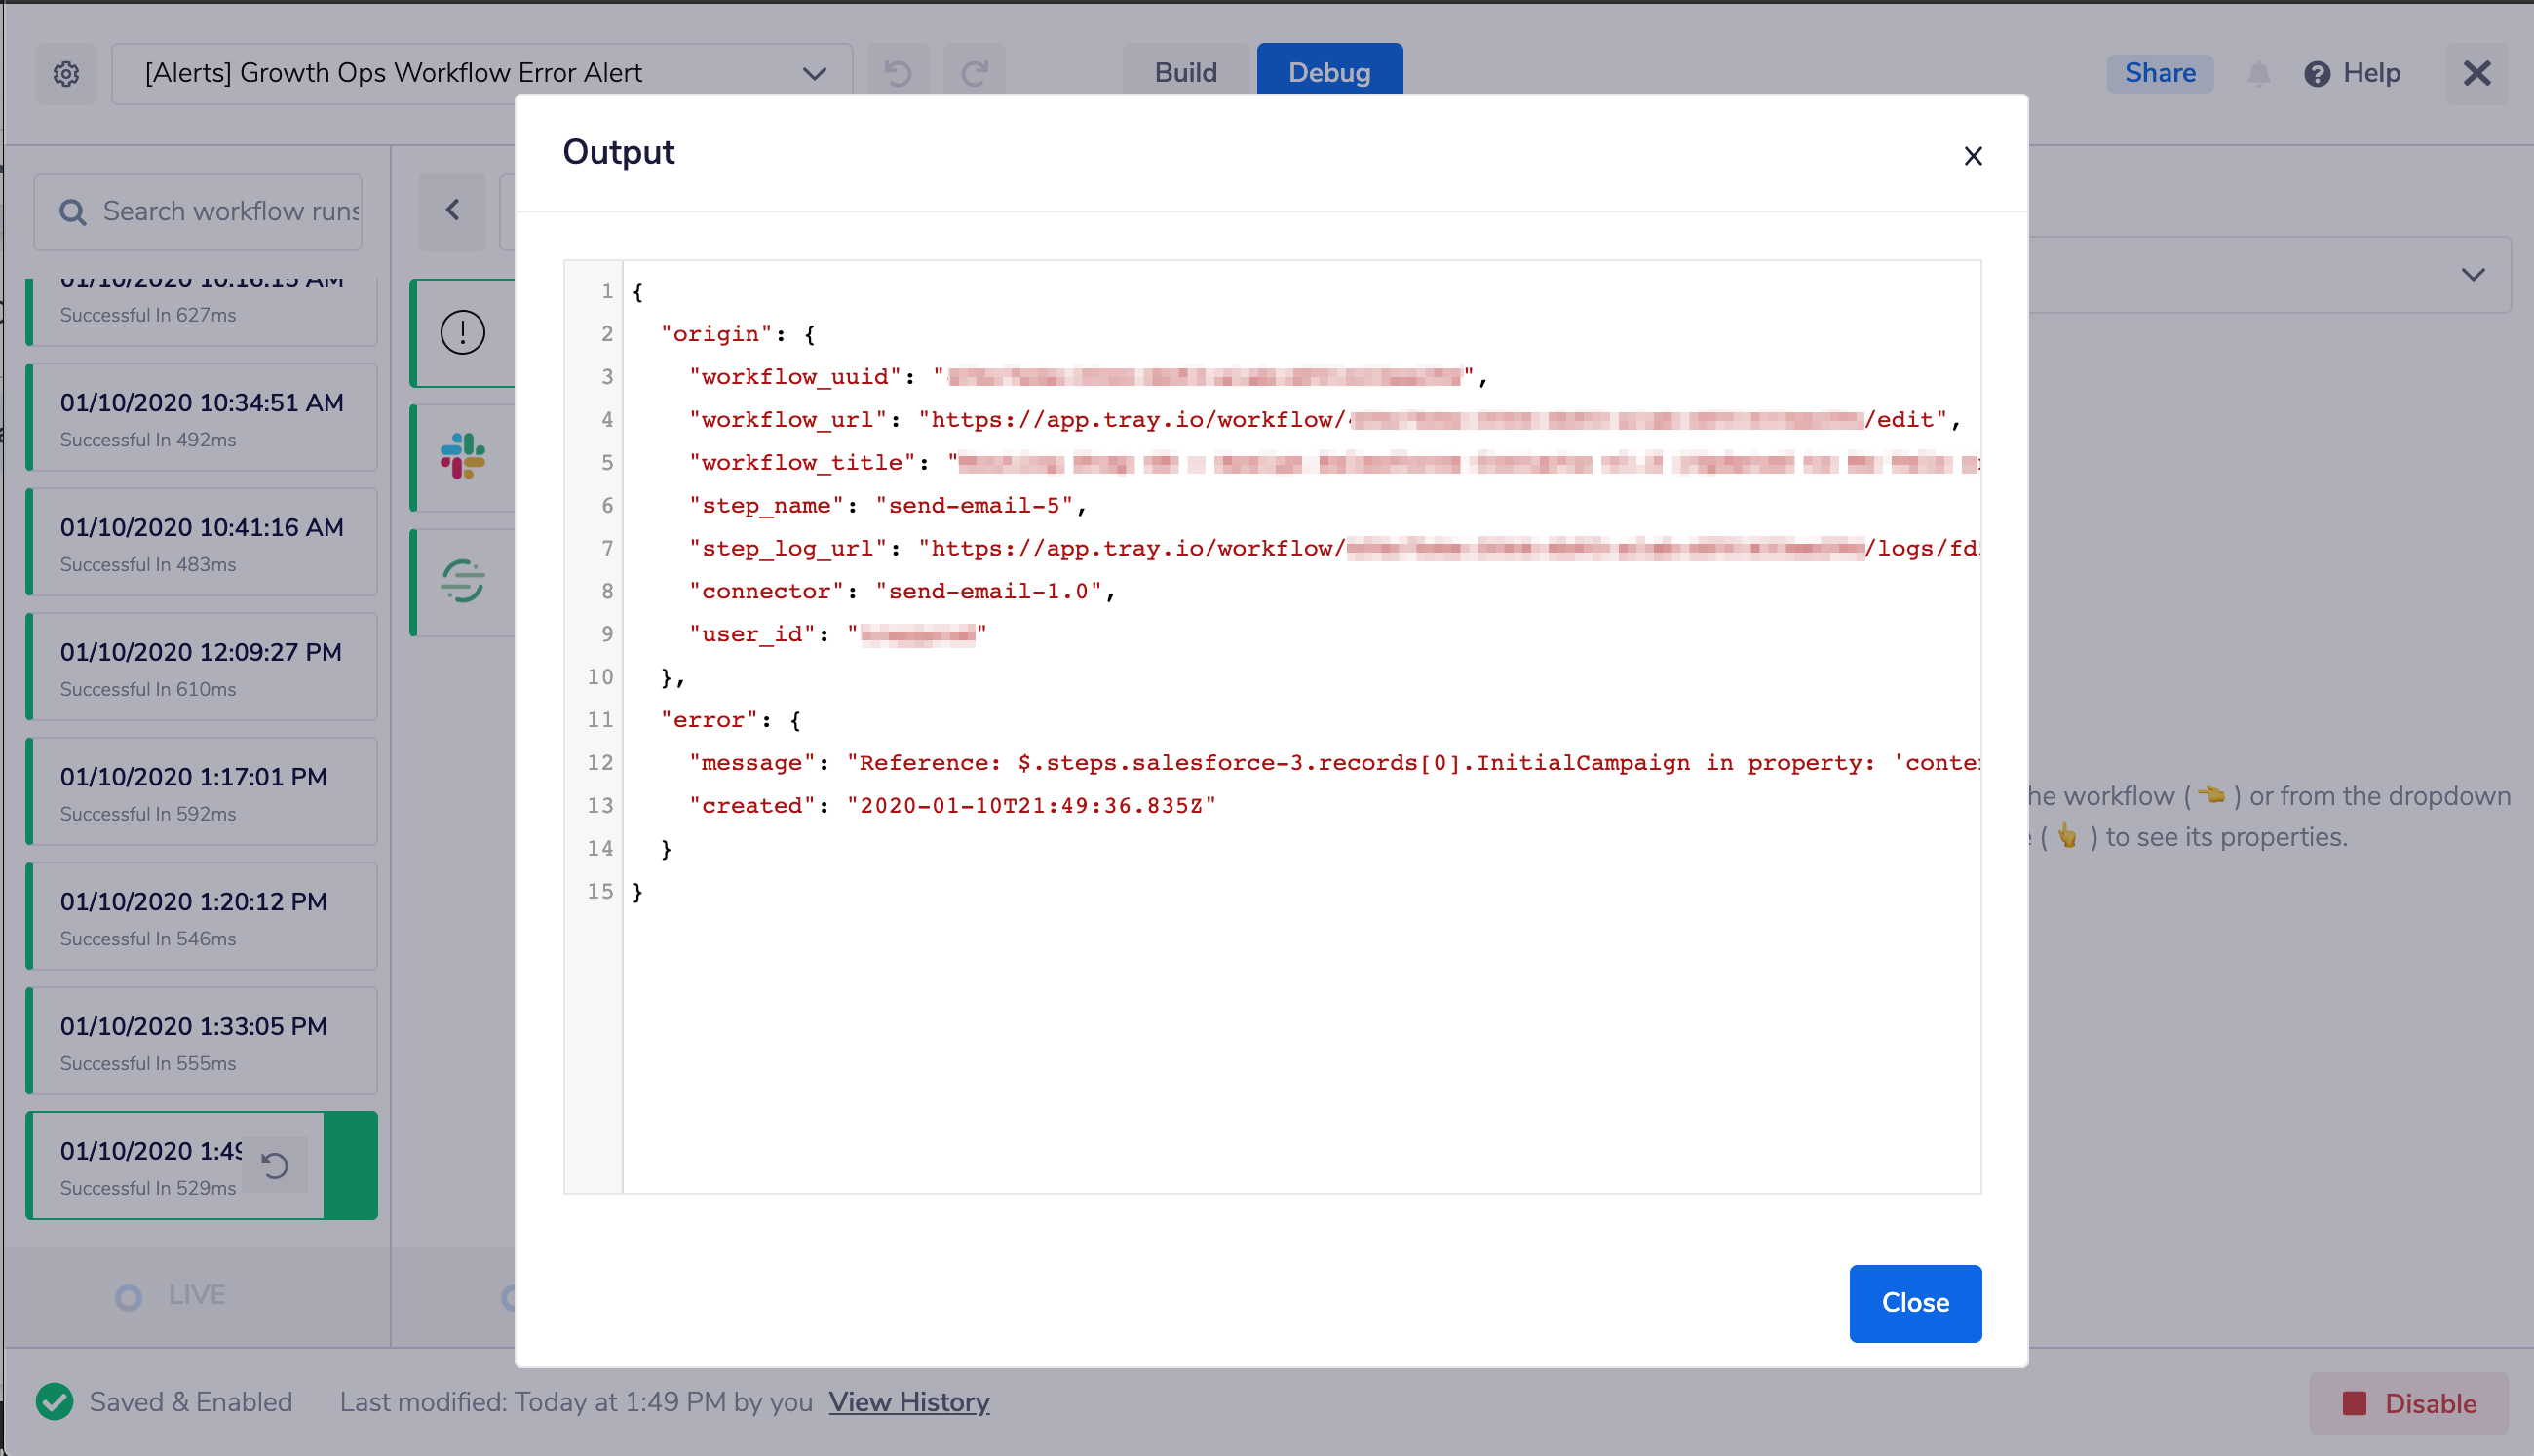The width and height of the screenshot is (2534, 1456).
Task: Click the redo arrow icon
Action: [974, 73]
